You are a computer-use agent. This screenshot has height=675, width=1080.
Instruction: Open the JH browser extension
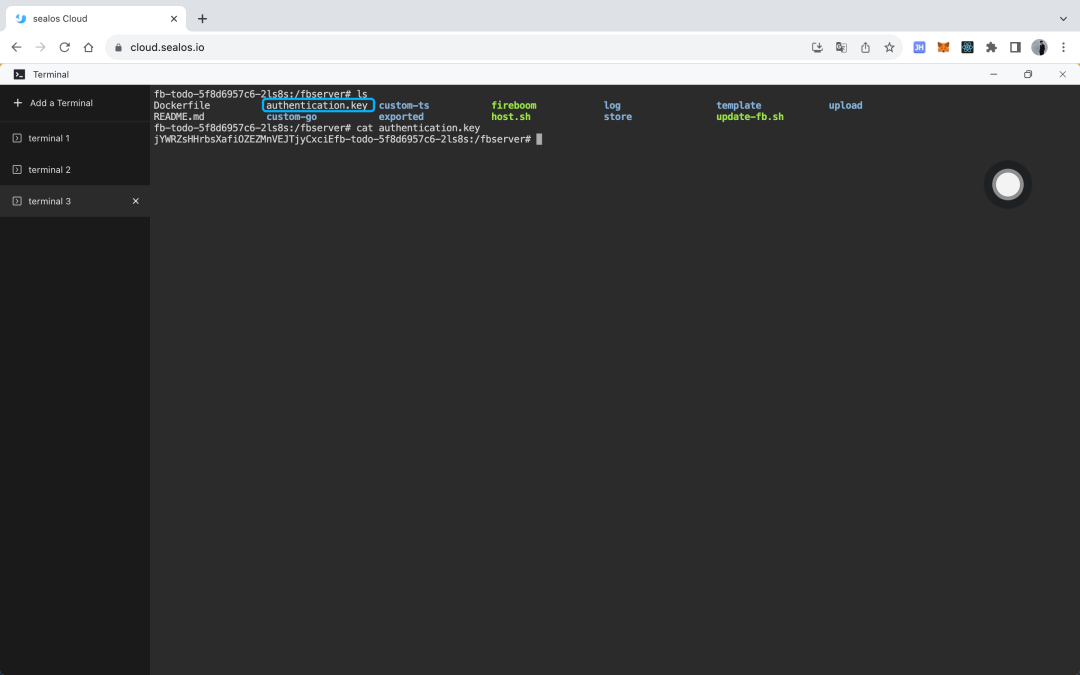point(919,48)
